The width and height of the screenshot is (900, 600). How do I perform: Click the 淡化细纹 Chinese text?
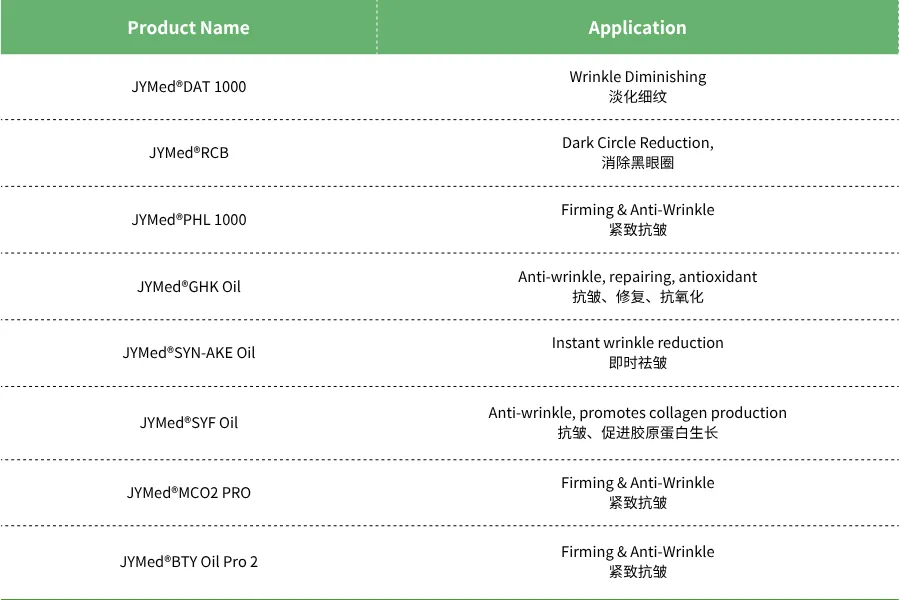tap(638, 97)
